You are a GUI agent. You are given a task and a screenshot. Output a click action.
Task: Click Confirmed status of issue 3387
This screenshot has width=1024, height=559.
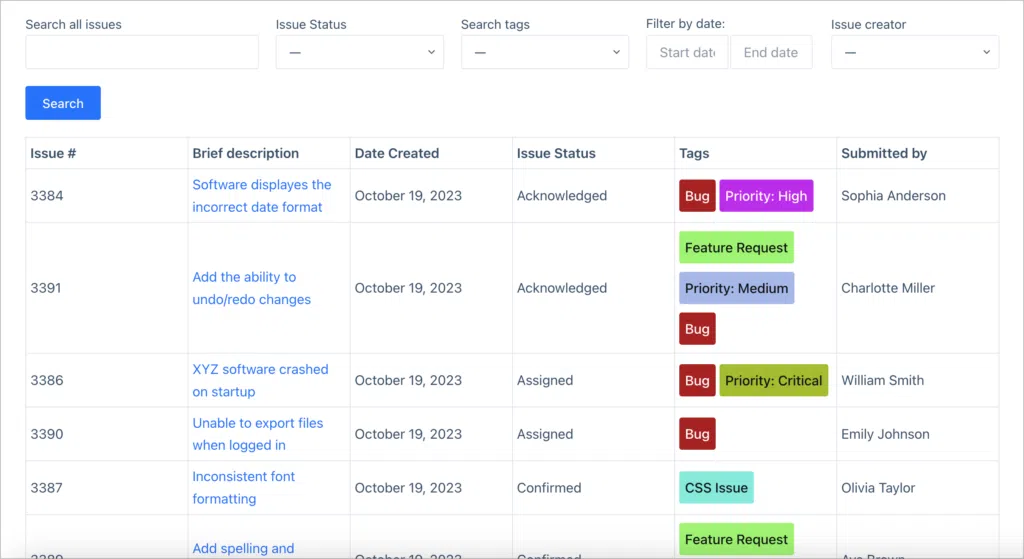tap(549, 487)
